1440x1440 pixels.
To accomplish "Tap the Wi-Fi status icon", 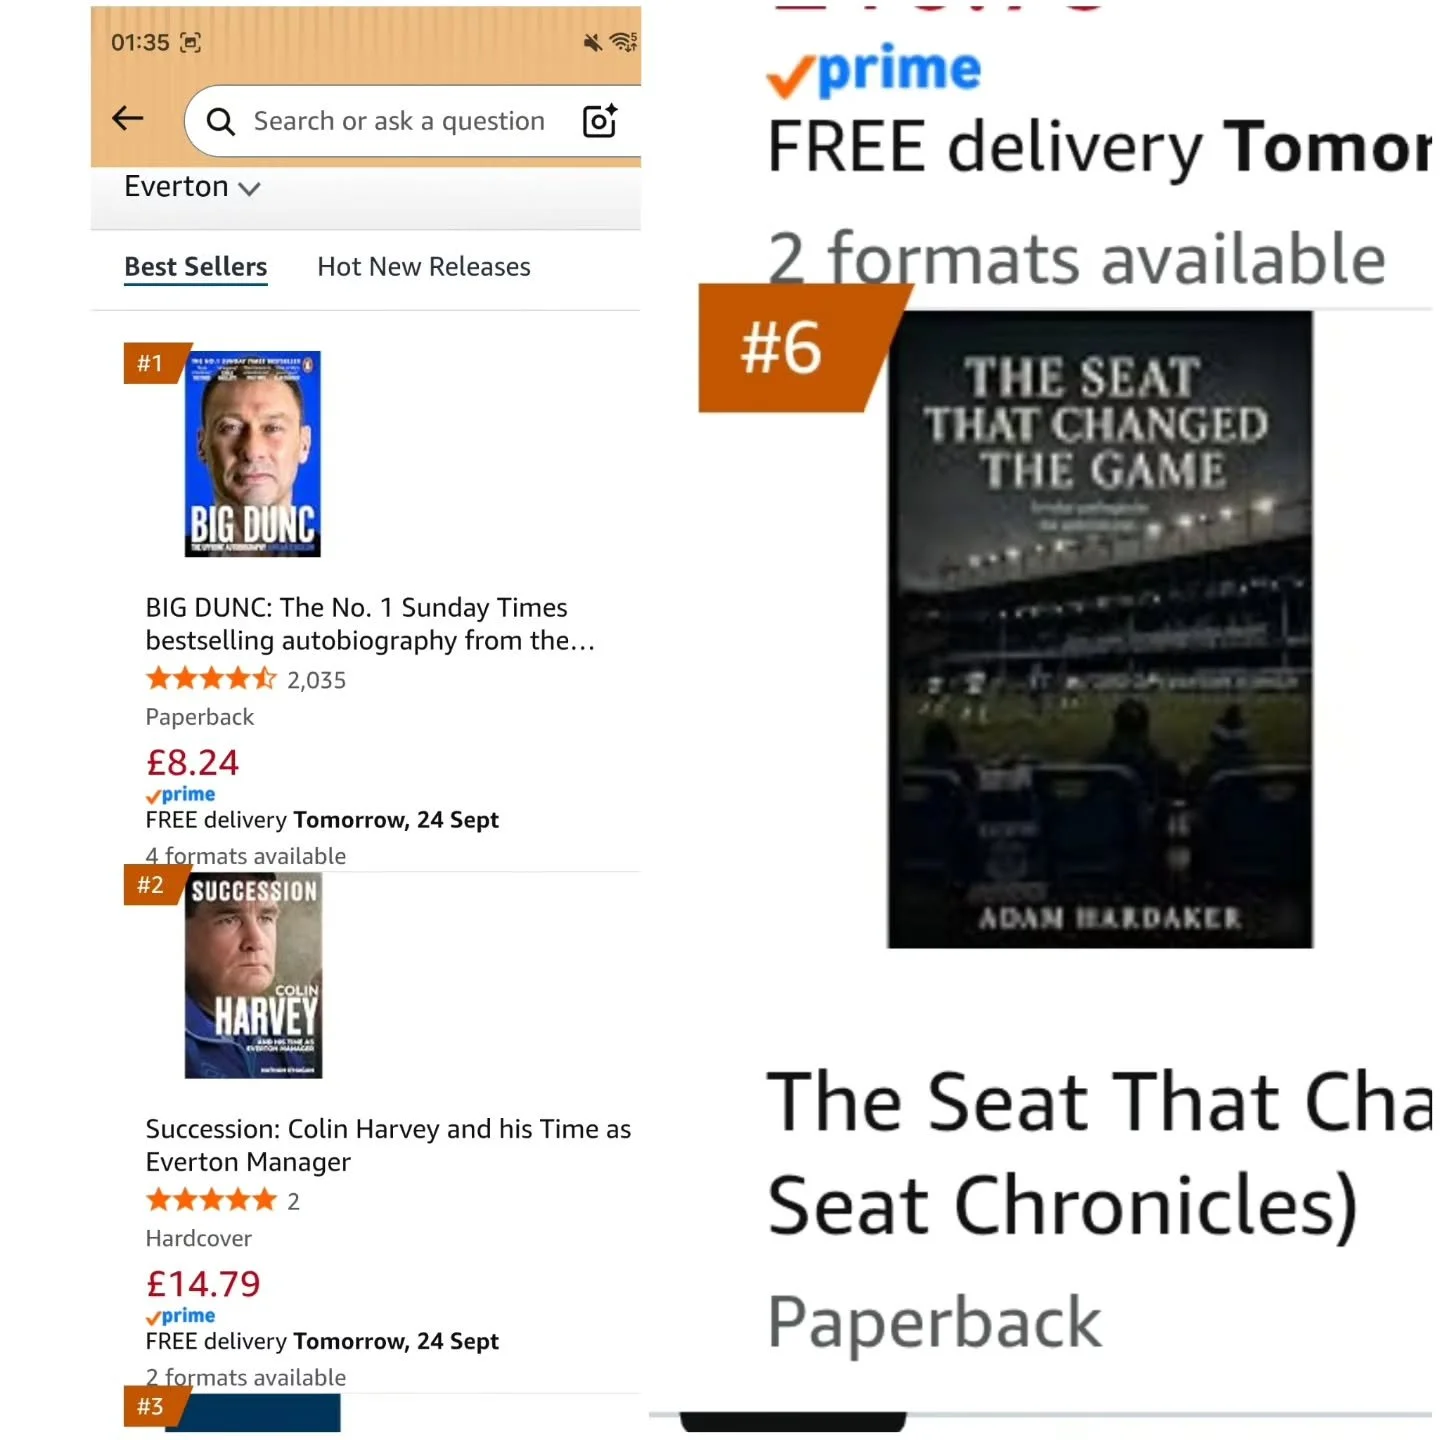I will click(624, 42).
